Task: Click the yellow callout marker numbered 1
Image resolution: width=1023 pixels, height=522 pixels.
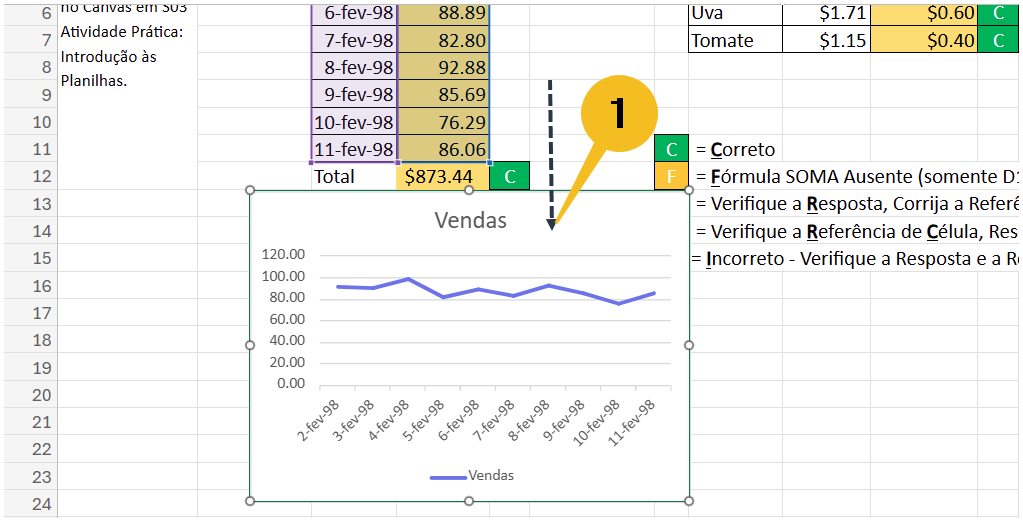Action: (x=618, y=115)
